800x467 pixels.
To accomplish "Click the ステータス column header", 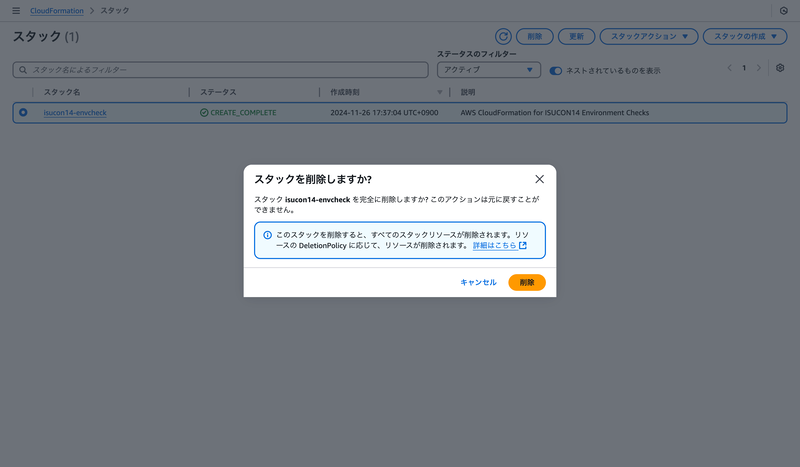I will 218,92.
